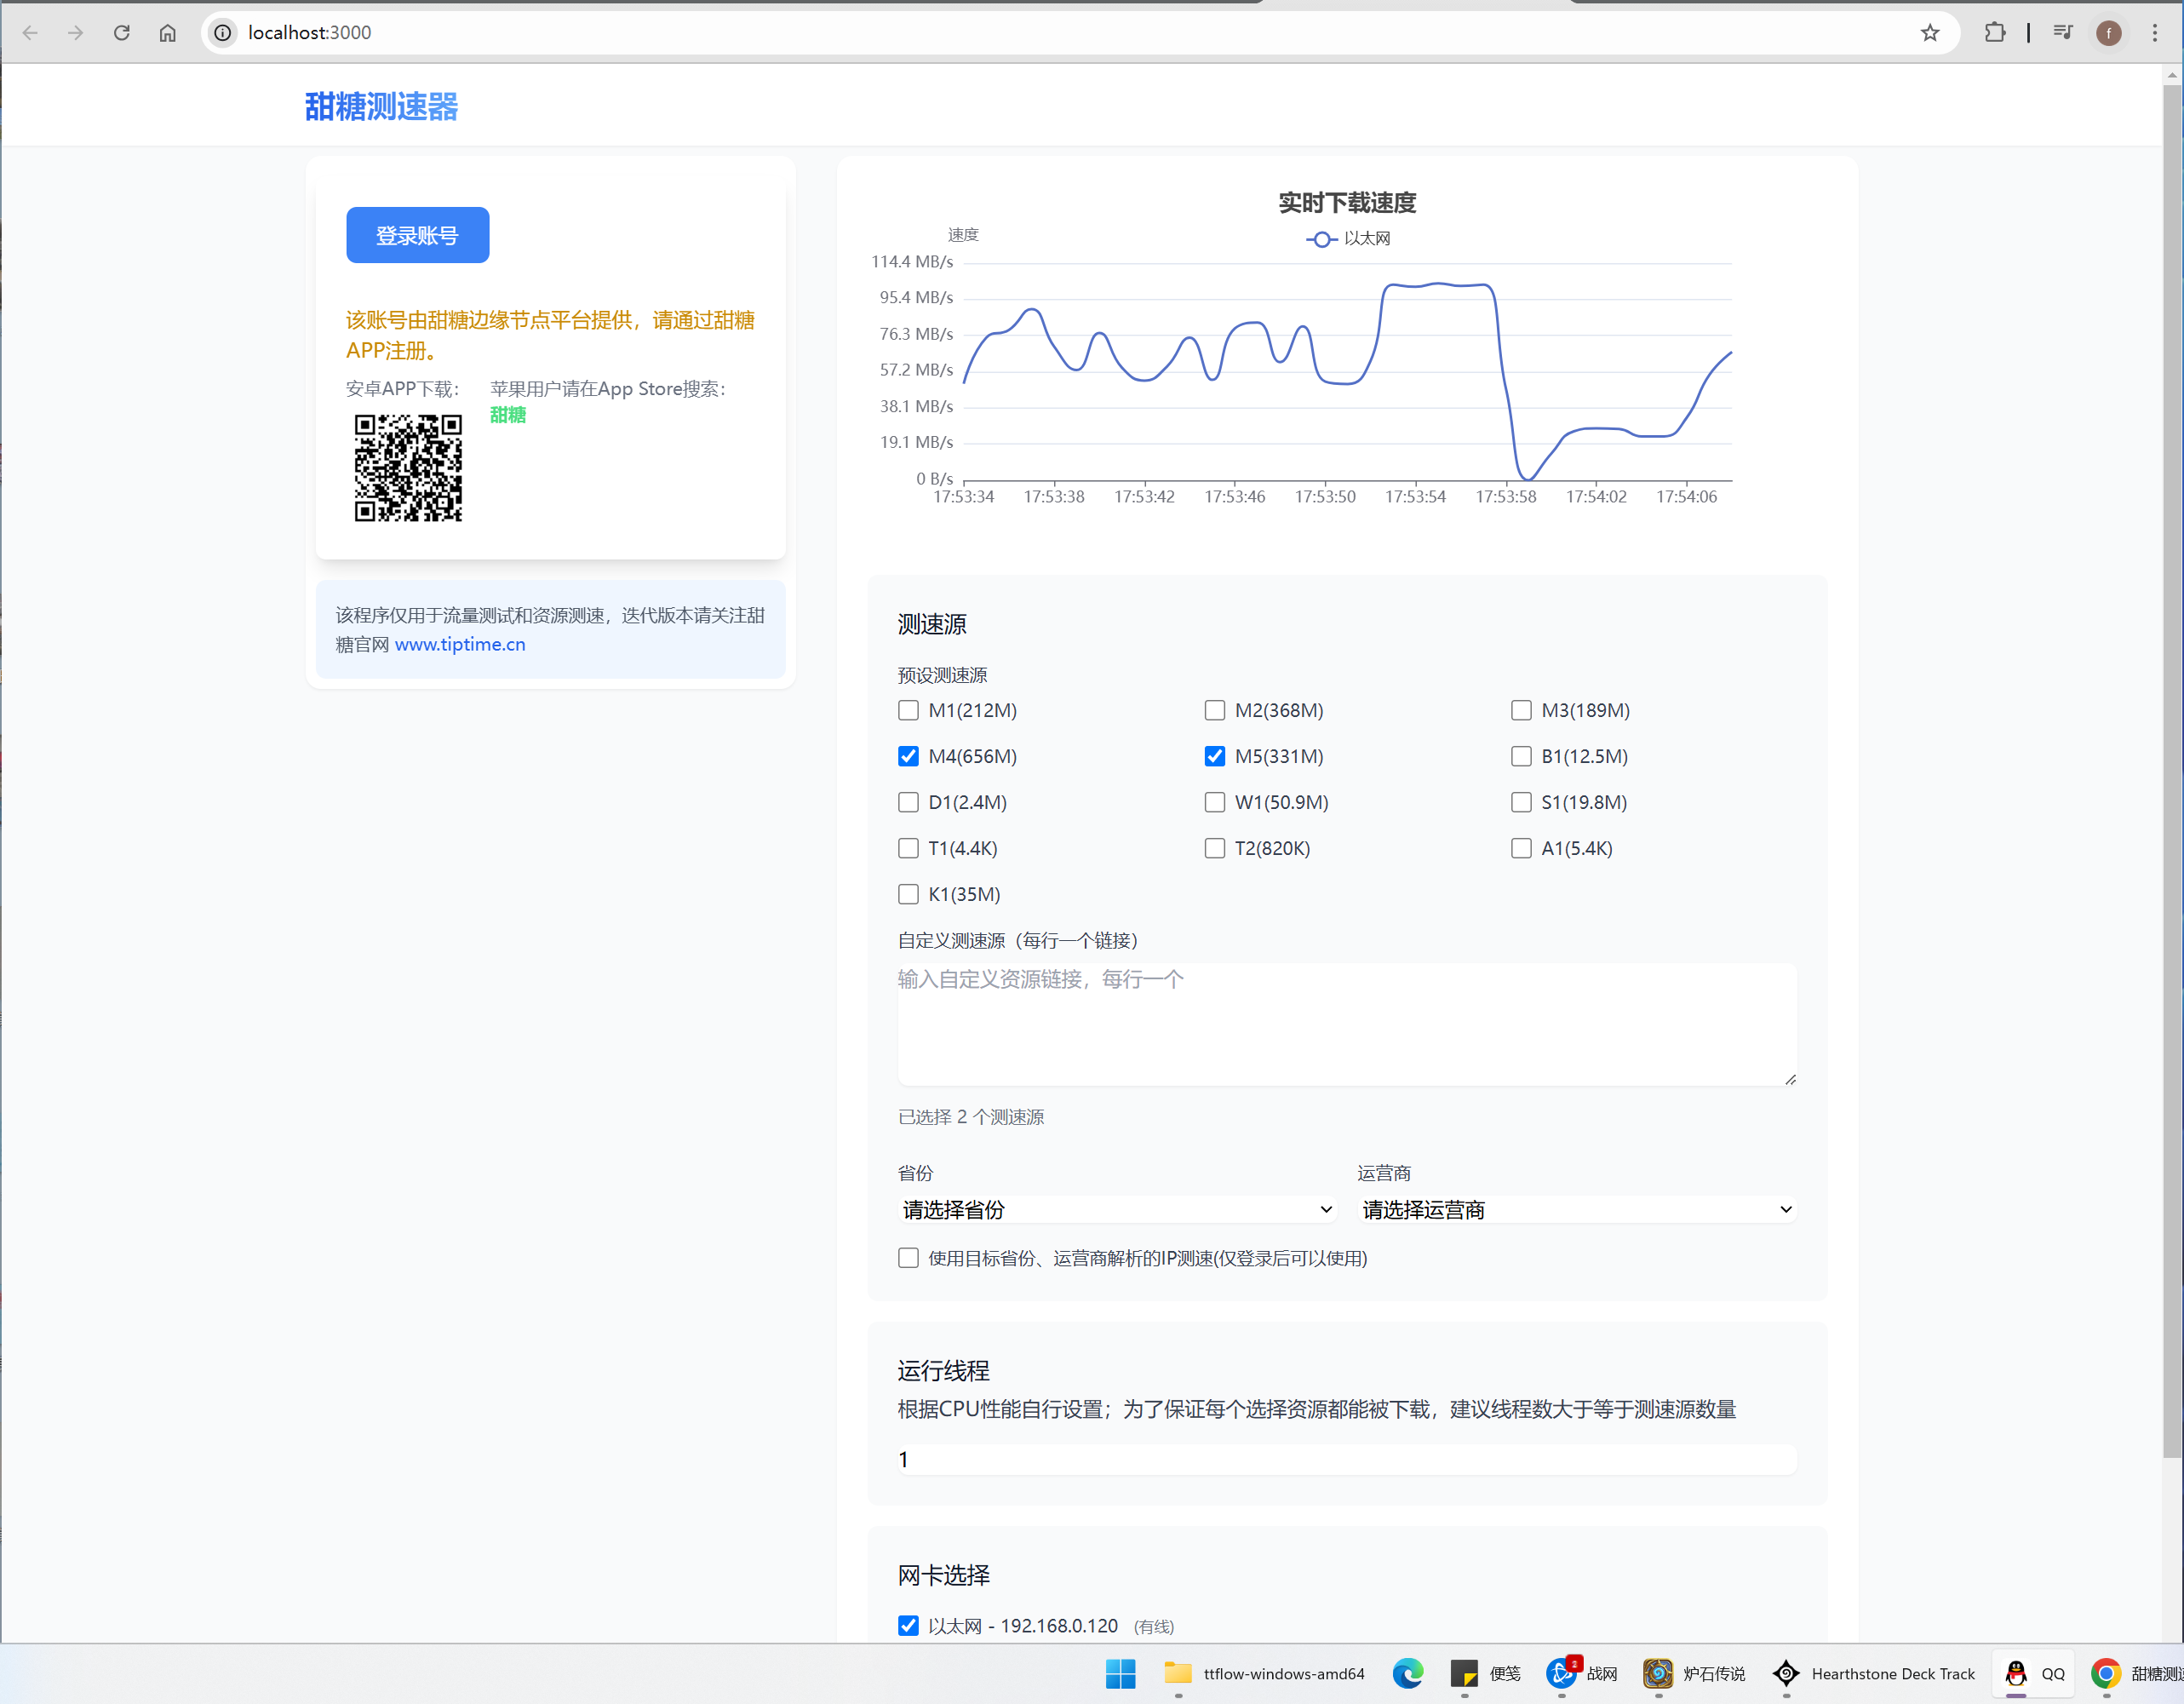Viewport: 2184px width, 1704px height.
Task: Enable the M1(212M) test source checkbox
Action: point(908,710)
